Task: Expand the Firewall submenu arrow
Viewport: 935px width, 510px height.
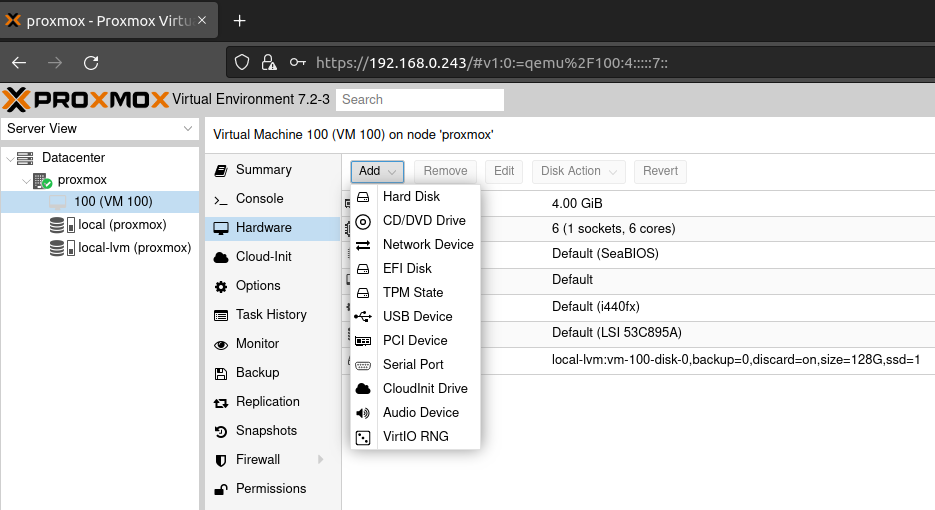Action: point(321,460)
